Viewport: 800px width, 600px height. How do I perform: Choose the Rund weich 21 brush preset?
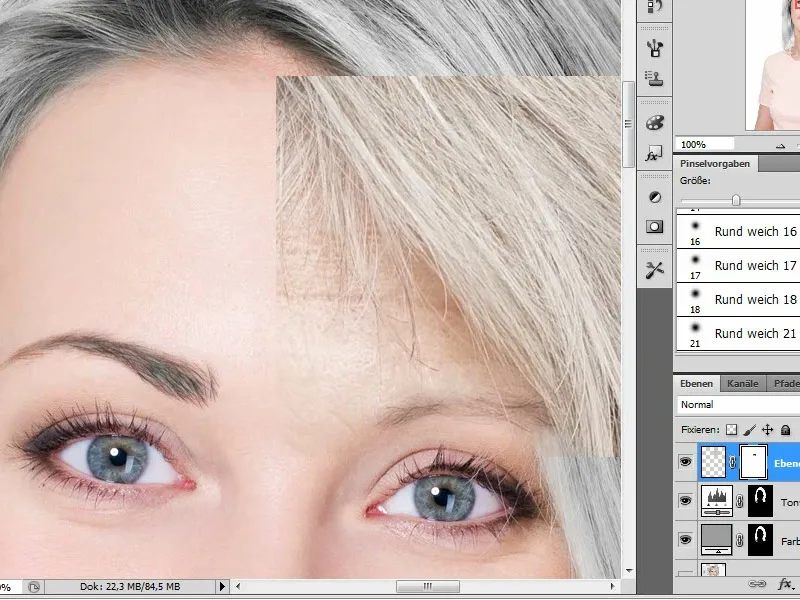tap(738, 334)
